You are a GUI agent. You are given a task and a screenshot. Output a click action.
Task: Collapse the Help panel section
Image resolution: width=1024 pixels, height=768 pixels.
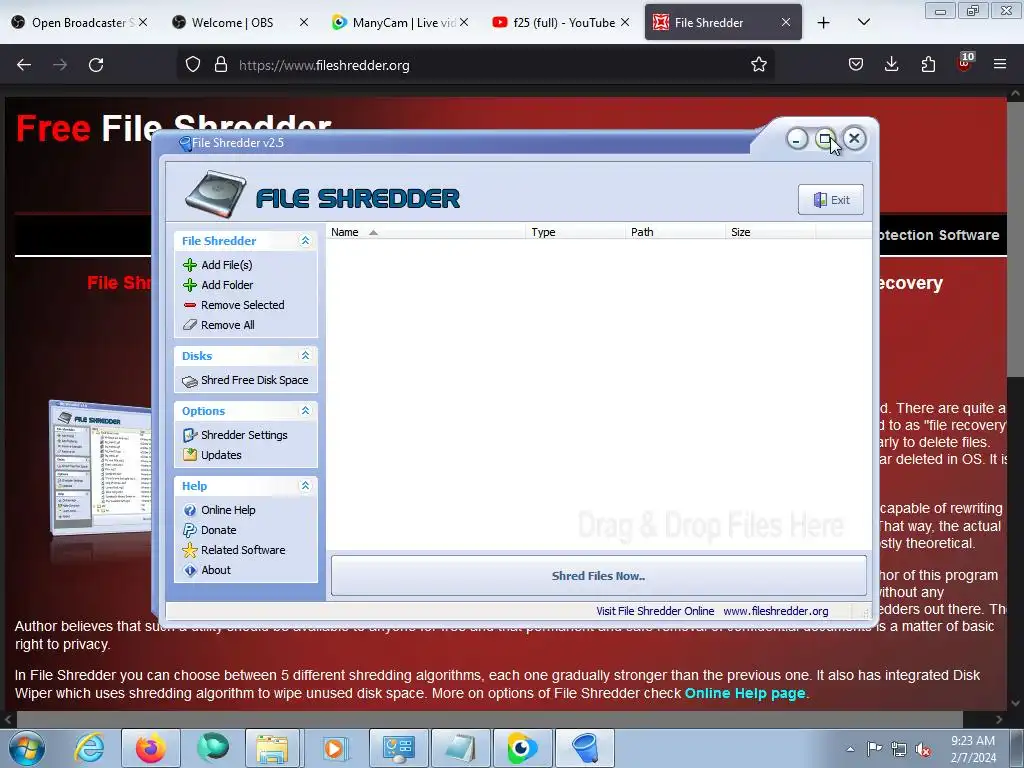(x=305, y=486)
